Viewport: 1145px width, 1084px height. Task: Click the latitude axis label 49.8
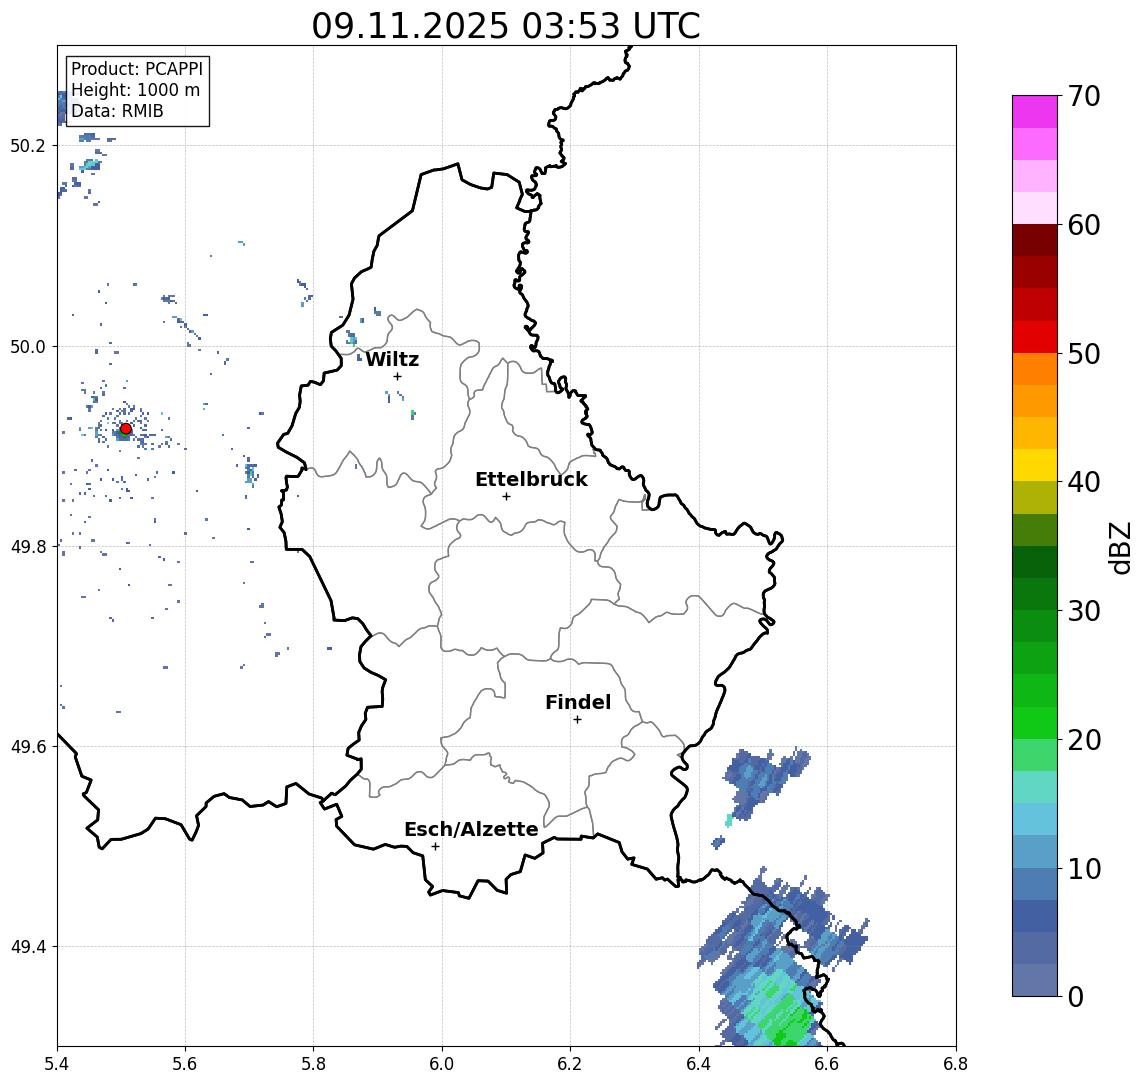[x=28, y=546]
